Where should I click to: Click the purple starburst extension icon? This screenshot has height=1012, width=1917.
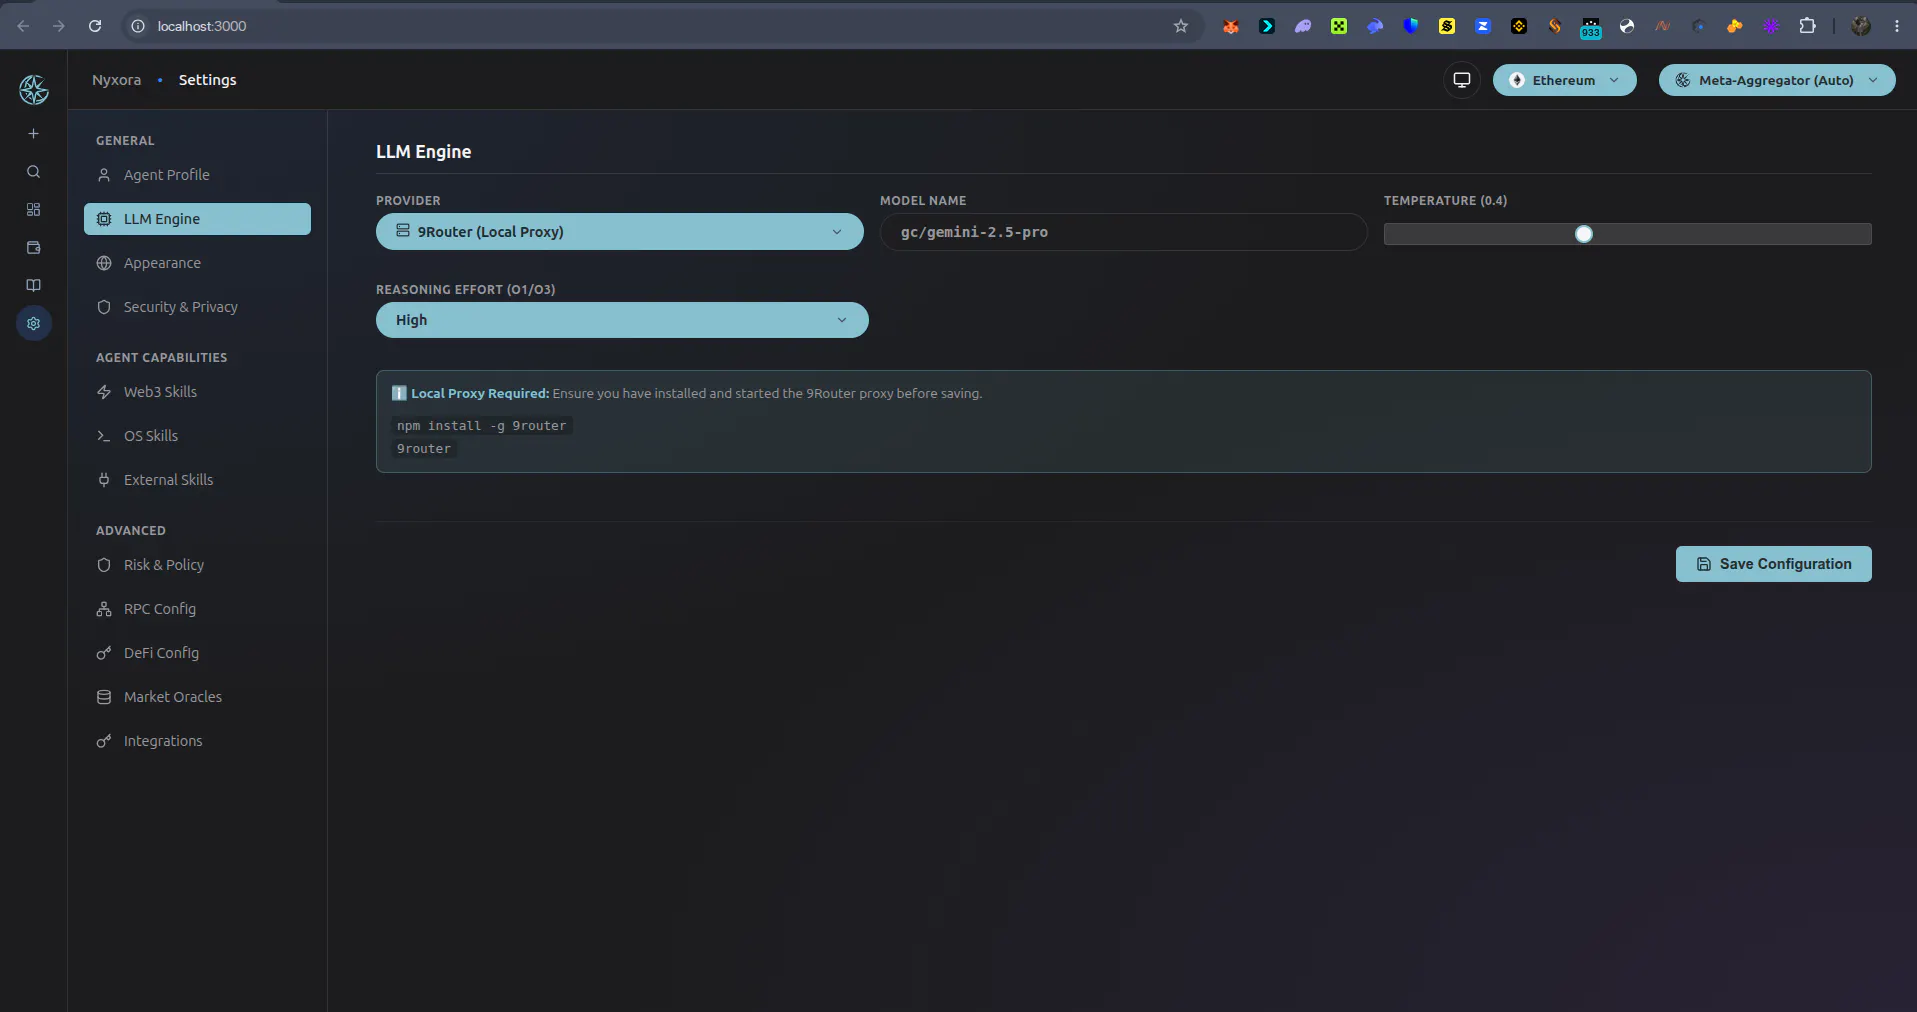click(1771, 26)
